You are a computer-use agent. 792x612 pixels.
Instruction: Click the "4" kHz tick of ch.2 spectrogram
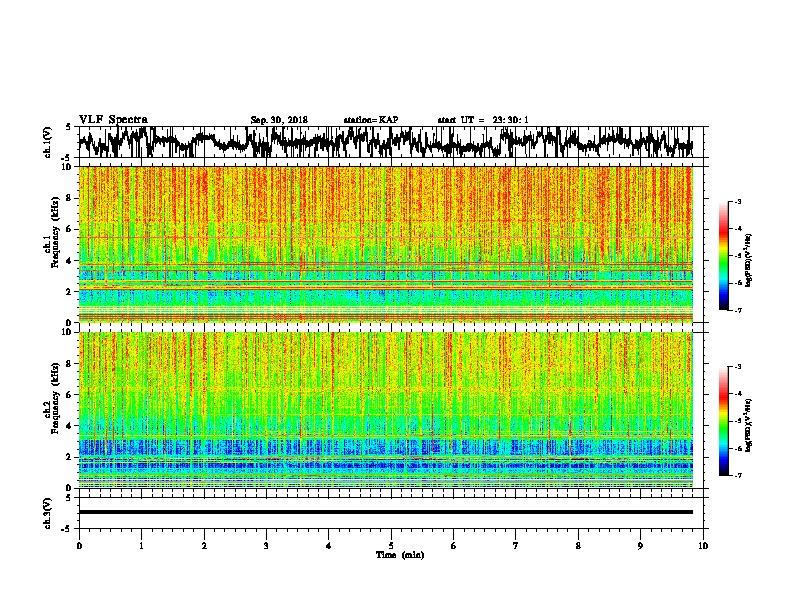pos(70,426)
